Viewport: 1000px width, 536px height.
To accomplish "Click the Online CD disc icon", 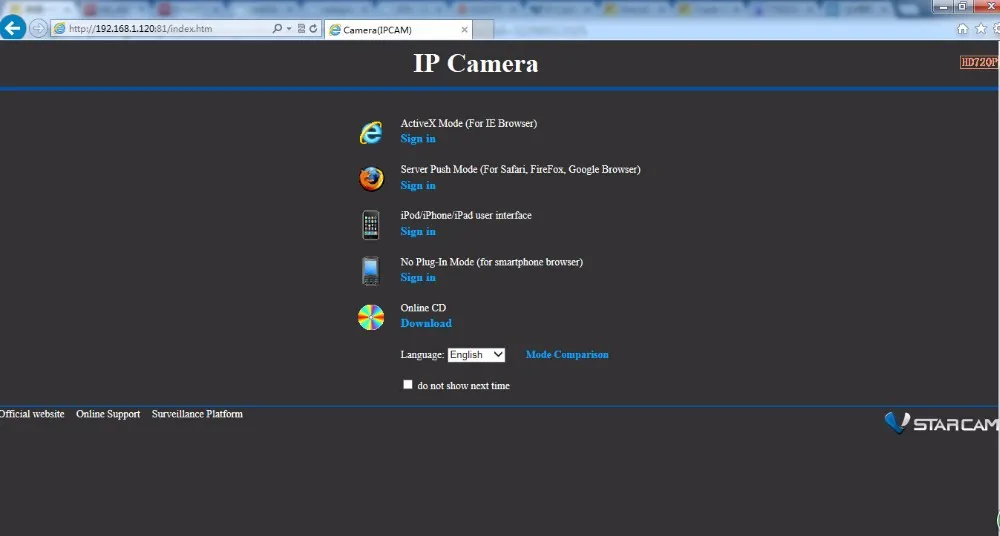I will [371, 317].
